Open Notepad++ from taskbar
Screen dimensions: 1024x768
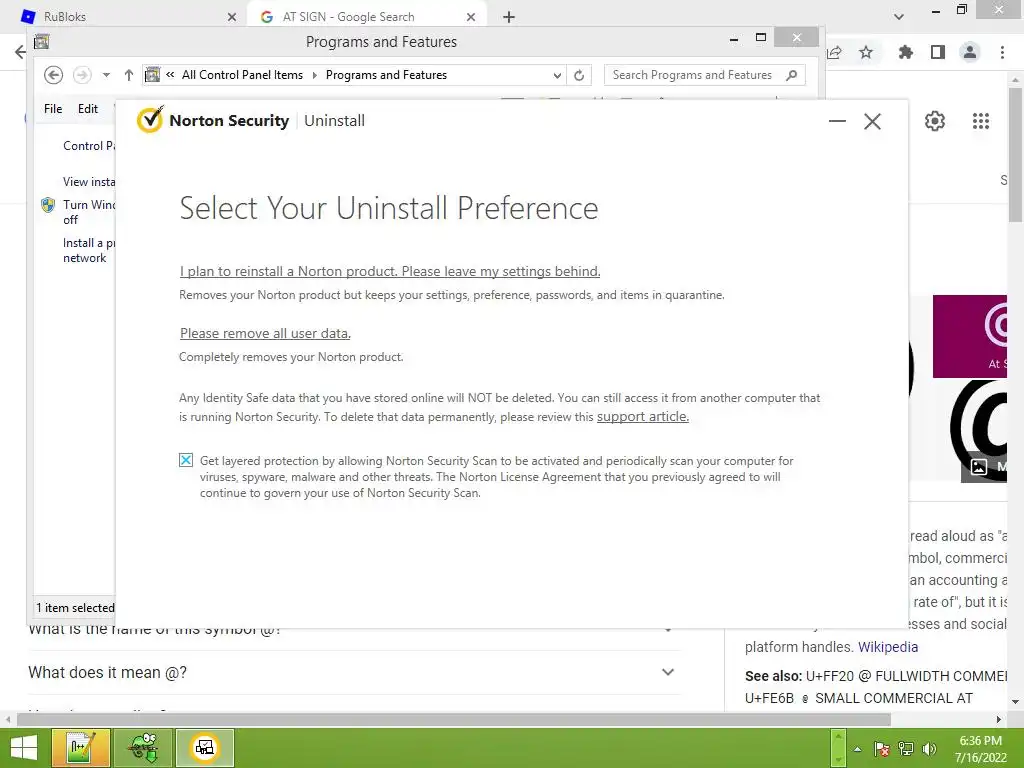coord(81,748)
